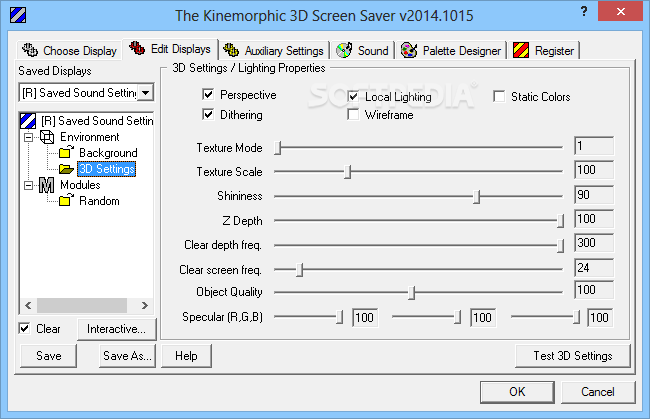The width and height of the screenshot is (650, 419).
Task: Click the Test 3D Settings button
Action: 572,356
